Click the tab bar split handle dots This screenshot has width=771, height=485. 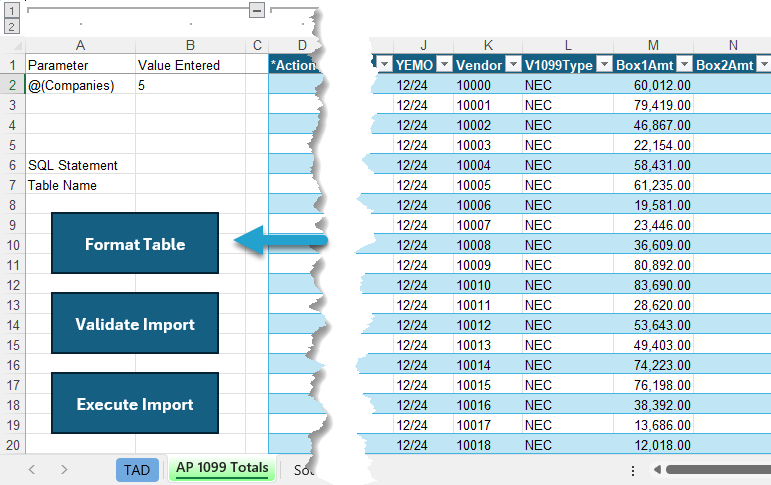coord(633,471)
